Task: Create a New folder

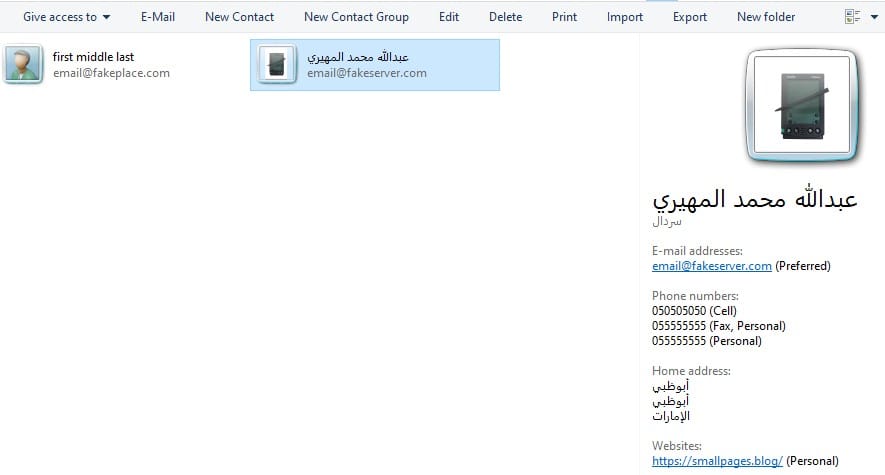Action: (766, 17)
